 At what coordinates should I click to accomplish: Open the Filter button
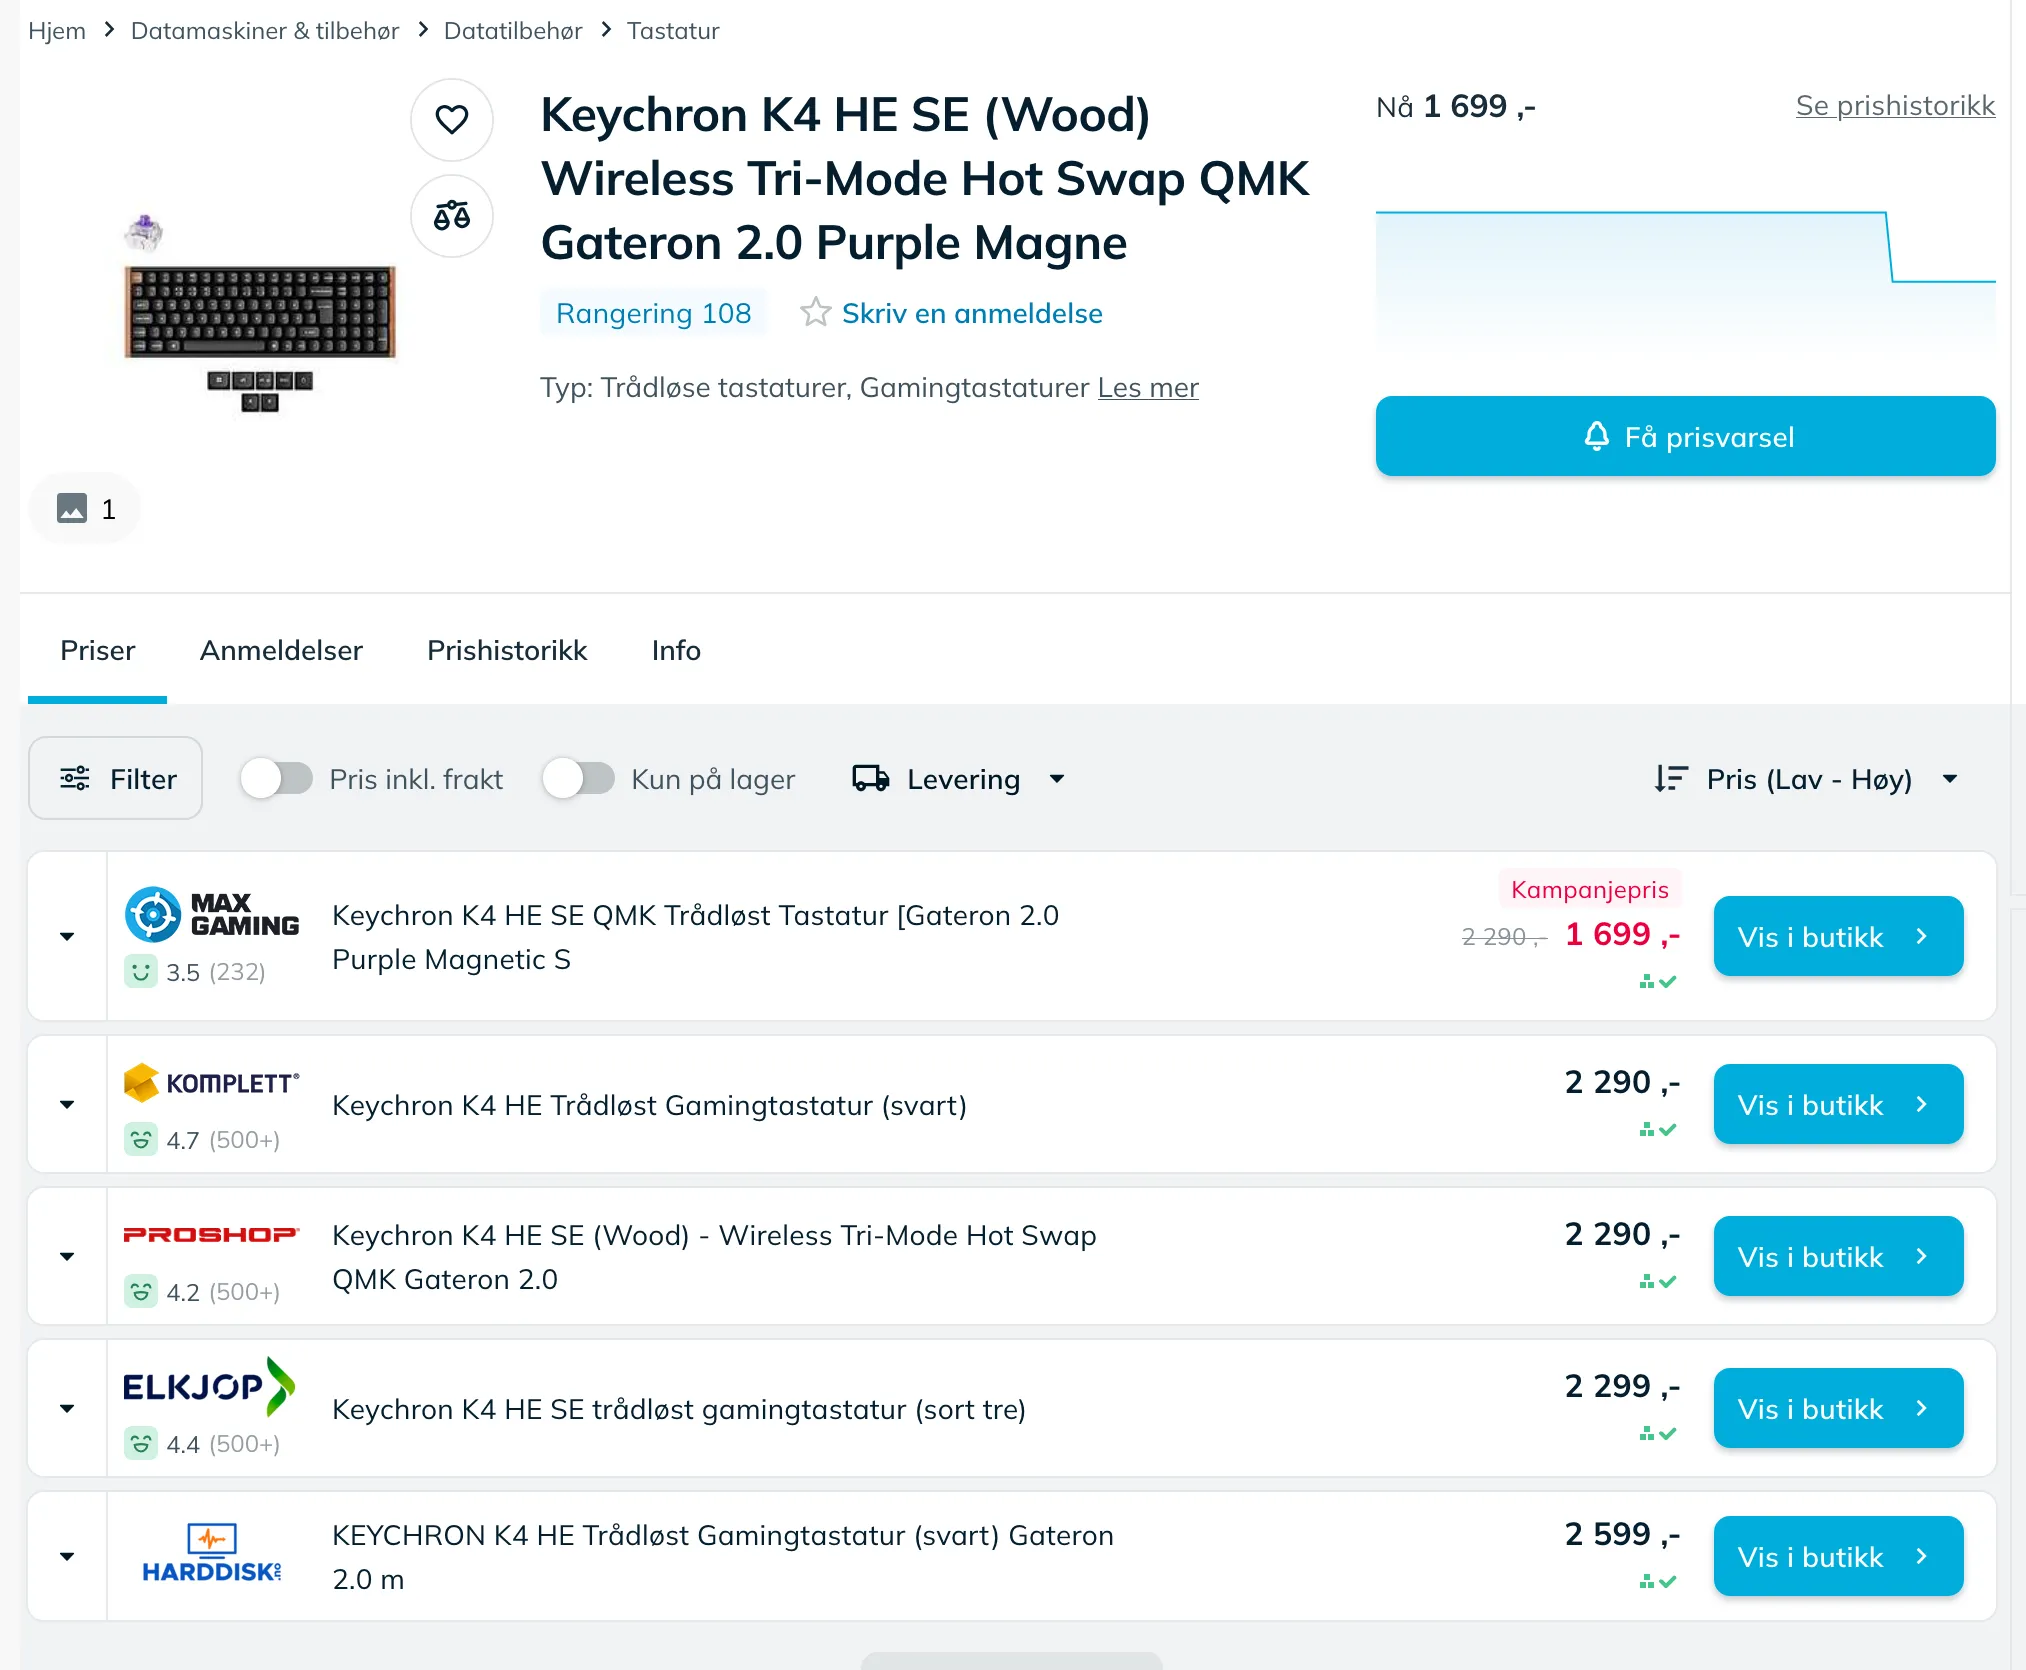point(116,778)
